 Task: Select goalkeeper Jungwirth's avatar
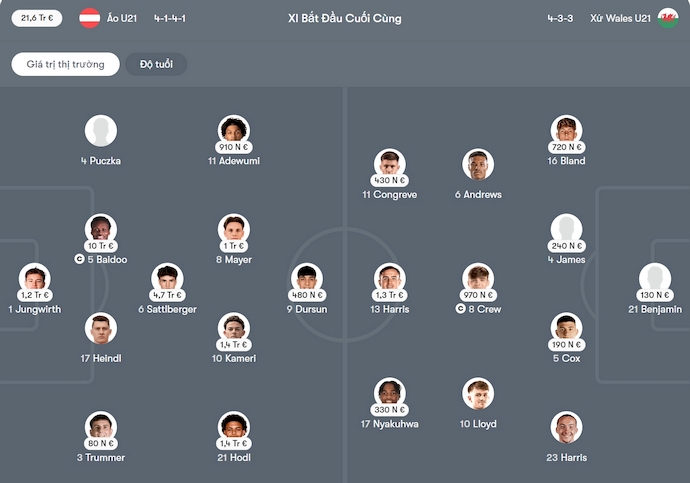coord(35,279)
